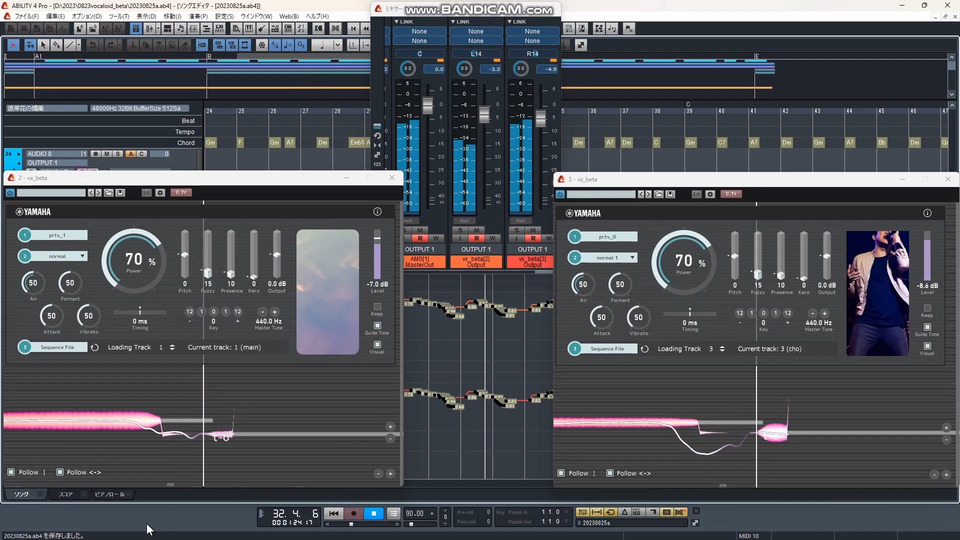Click prtv_0 voice button in right vx_beta
Screen dimensions: 960x540
tap(609, 236)
